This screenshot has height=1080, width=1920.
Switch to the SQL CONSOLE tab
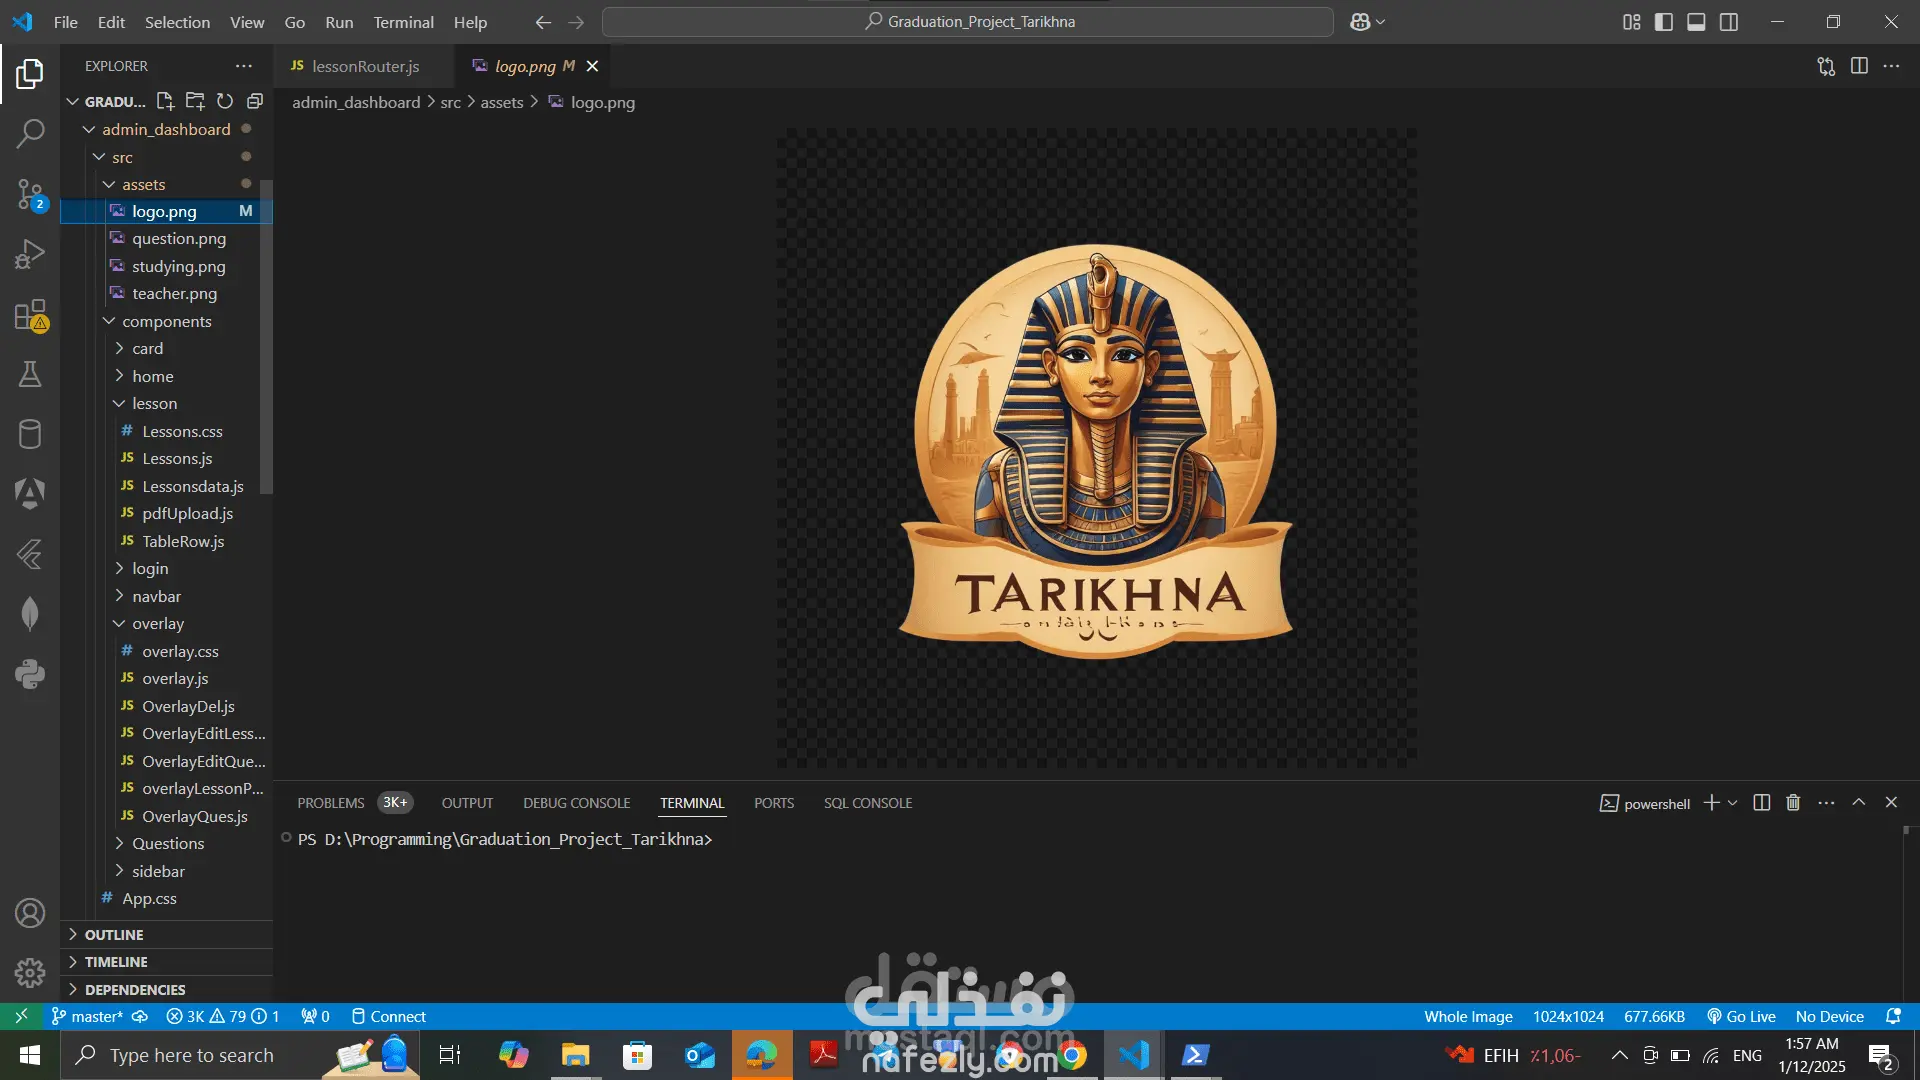868,803
